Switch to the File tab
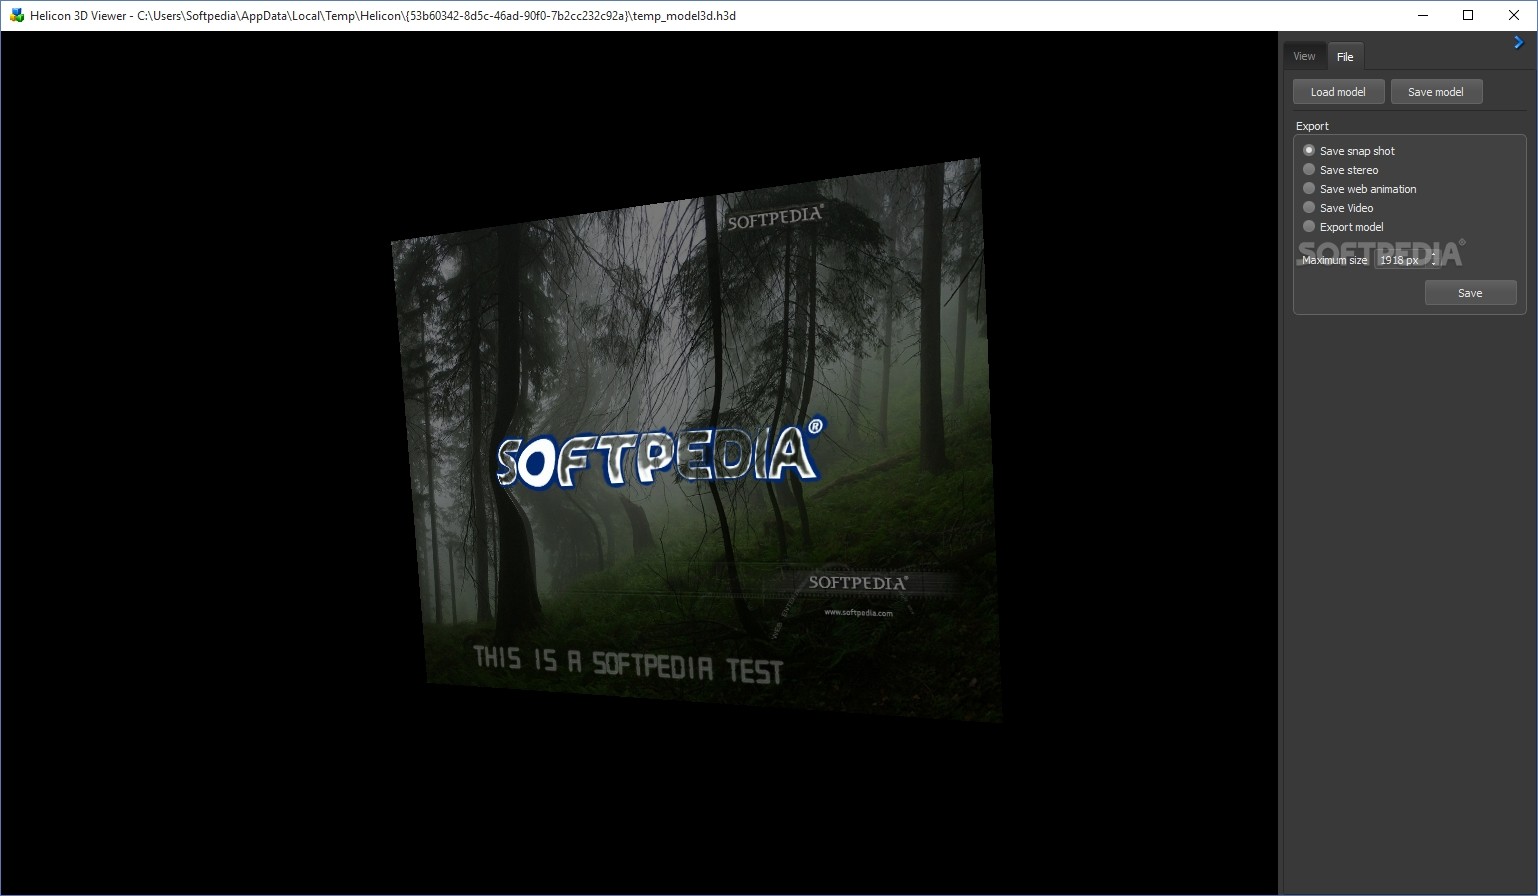1538x896 pixels. click(x=1345, y=56)
